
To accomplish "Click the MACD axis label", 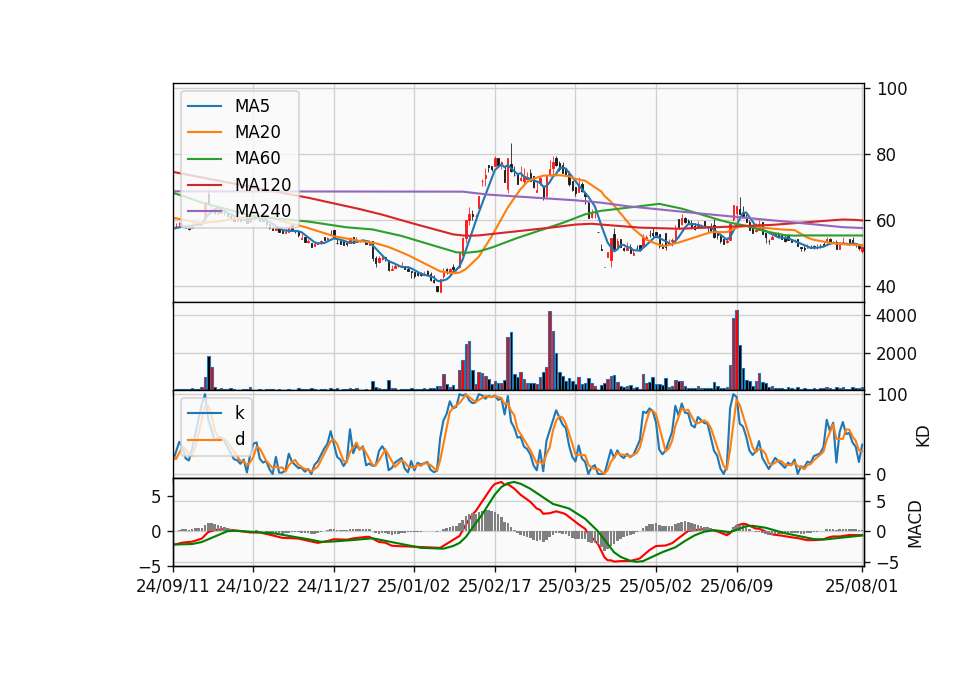I will click(915, 524).
